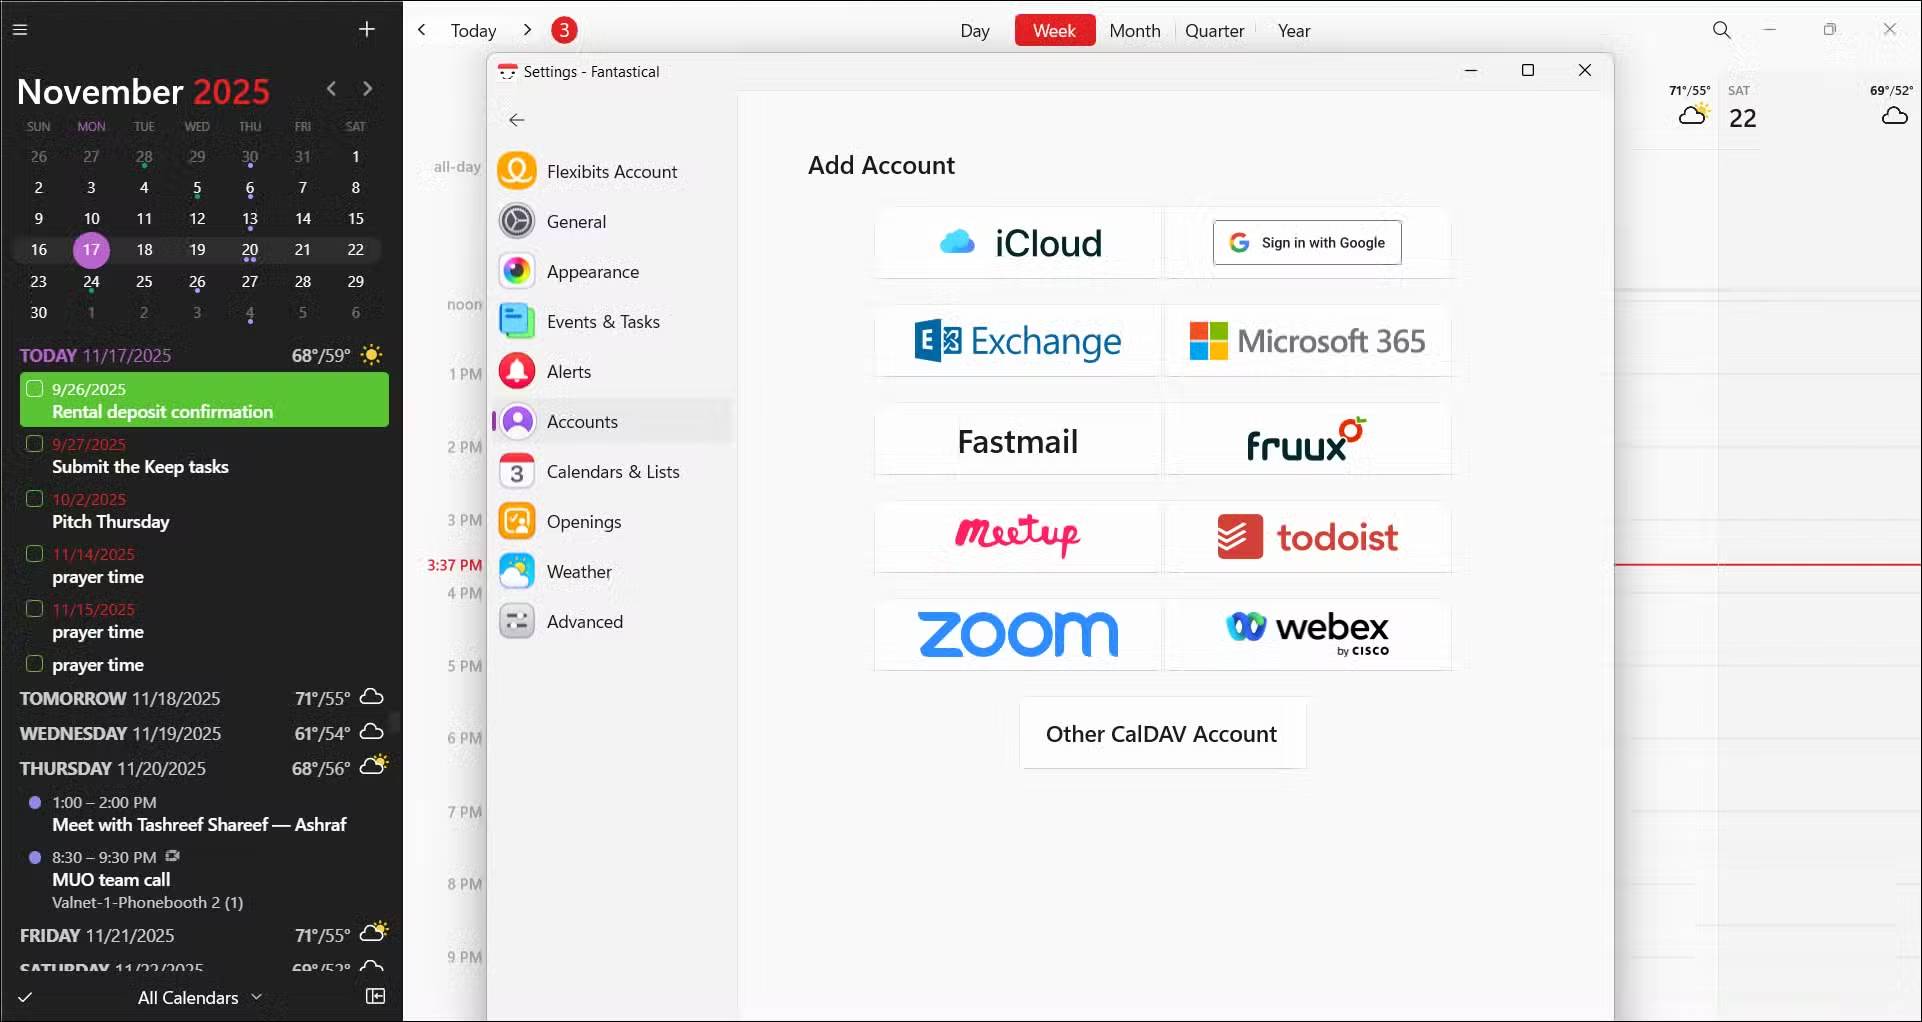The width and height of the screenshot is (1922, 1022).
Task: Open Events & Tasks settings
Action: tap(612, 322)
